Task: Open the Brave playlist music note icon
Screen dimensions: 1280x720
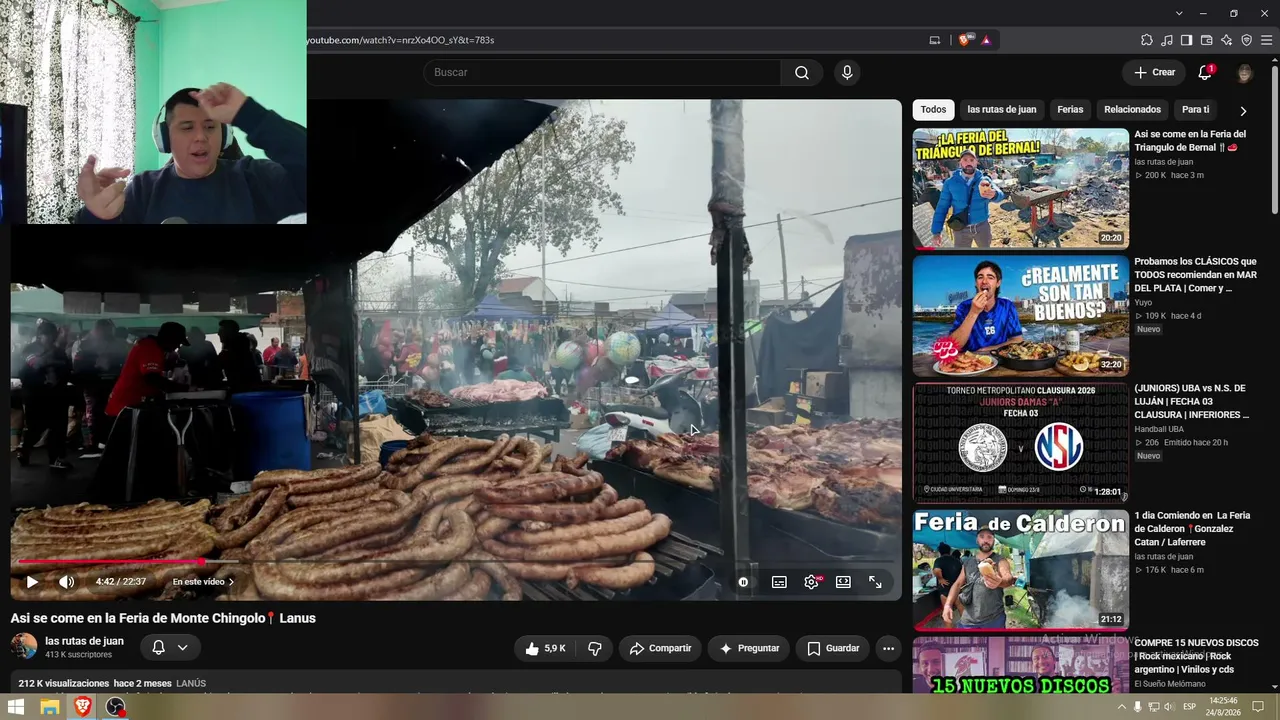Action: point(1167,40)
